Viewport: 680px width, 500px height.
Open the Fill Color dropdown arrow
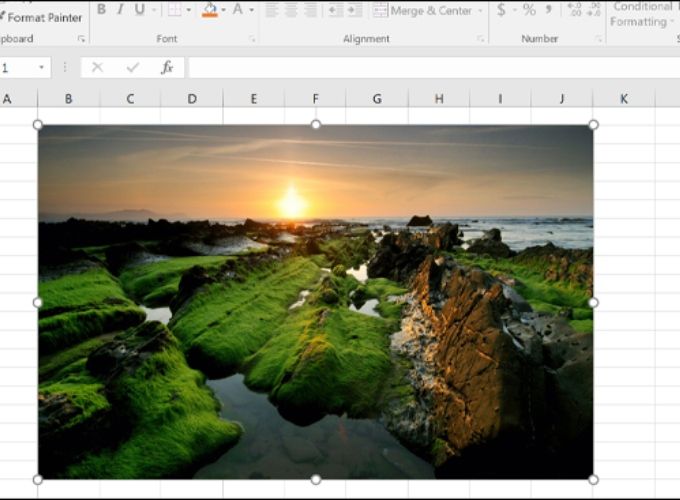223,10
